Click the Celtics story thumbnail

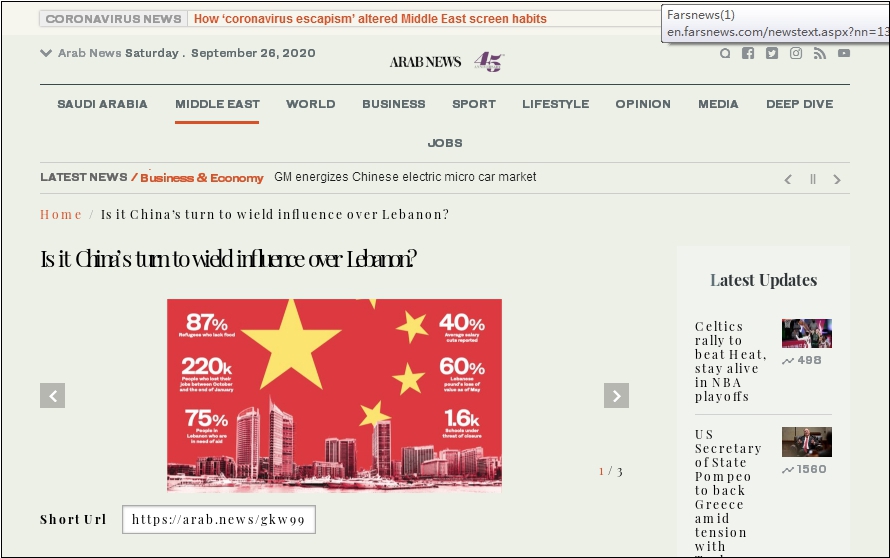807,333
